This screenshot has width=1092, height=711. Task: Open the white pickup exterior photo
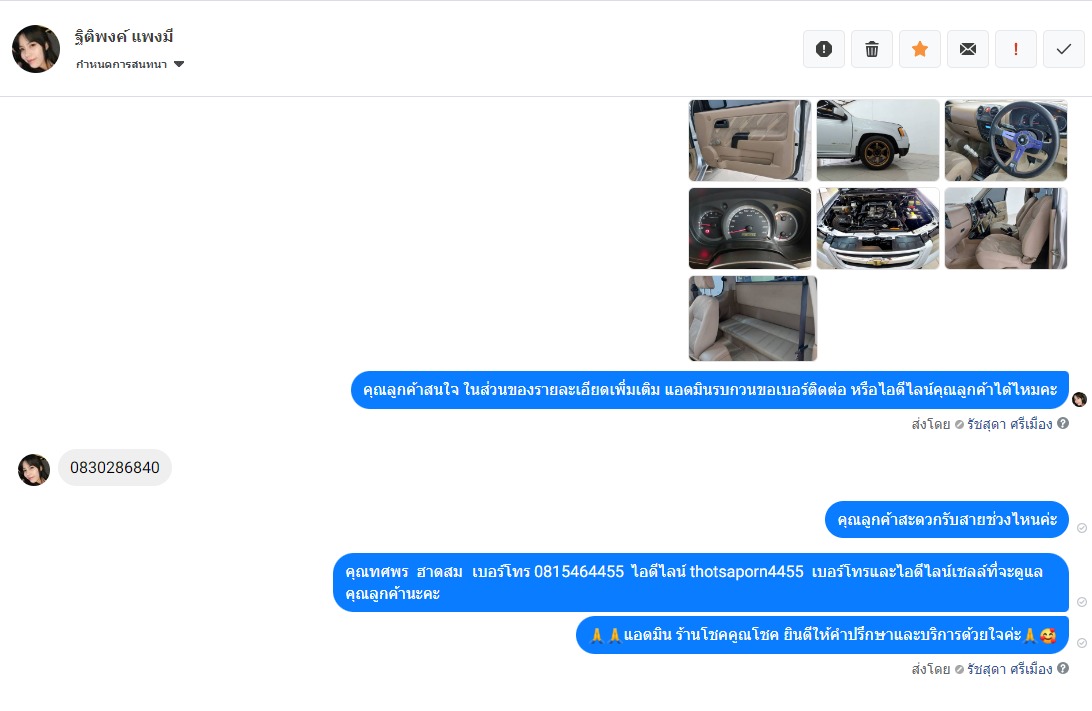(878, 140)
